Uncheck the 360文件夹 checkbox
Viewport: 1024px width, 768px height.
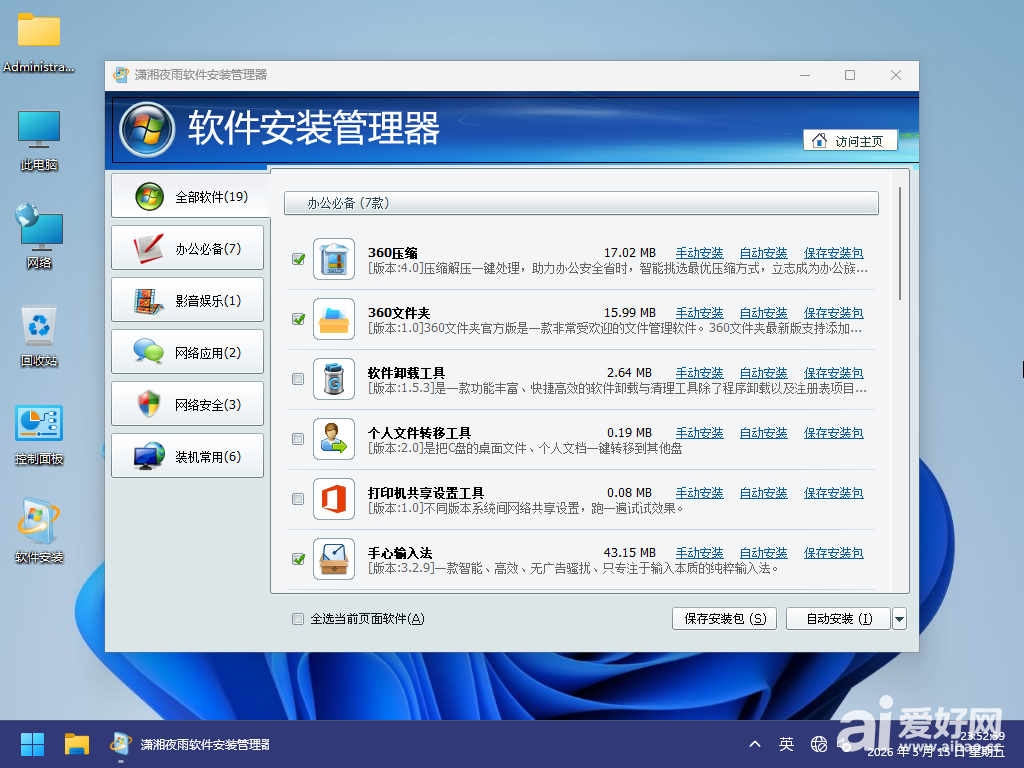298,319
